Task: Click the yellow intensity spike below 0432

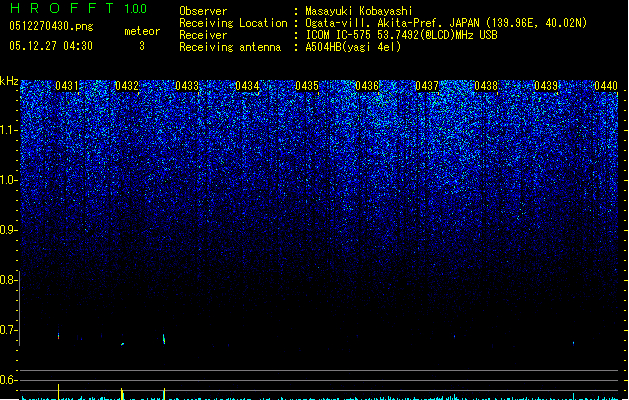Action: [x=122, y=393]
